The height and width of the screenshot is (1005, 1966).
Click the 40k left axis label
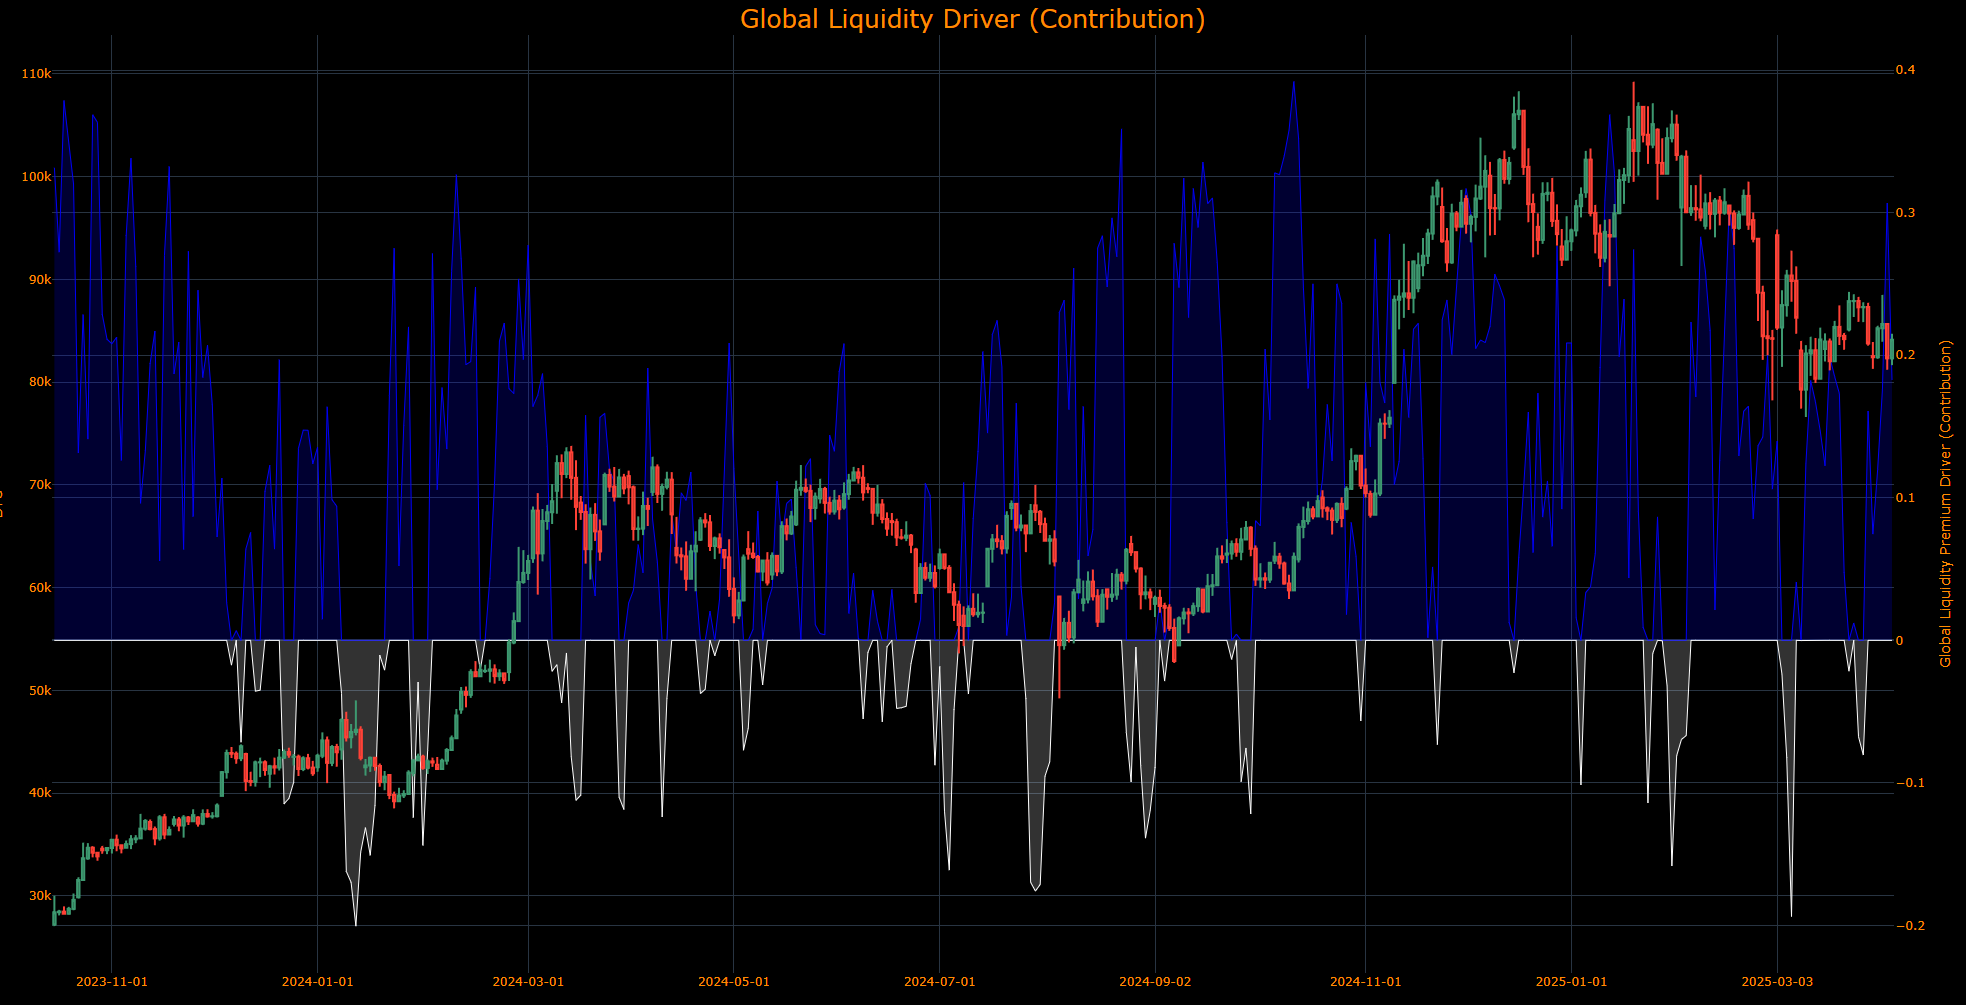pos(40,793)
